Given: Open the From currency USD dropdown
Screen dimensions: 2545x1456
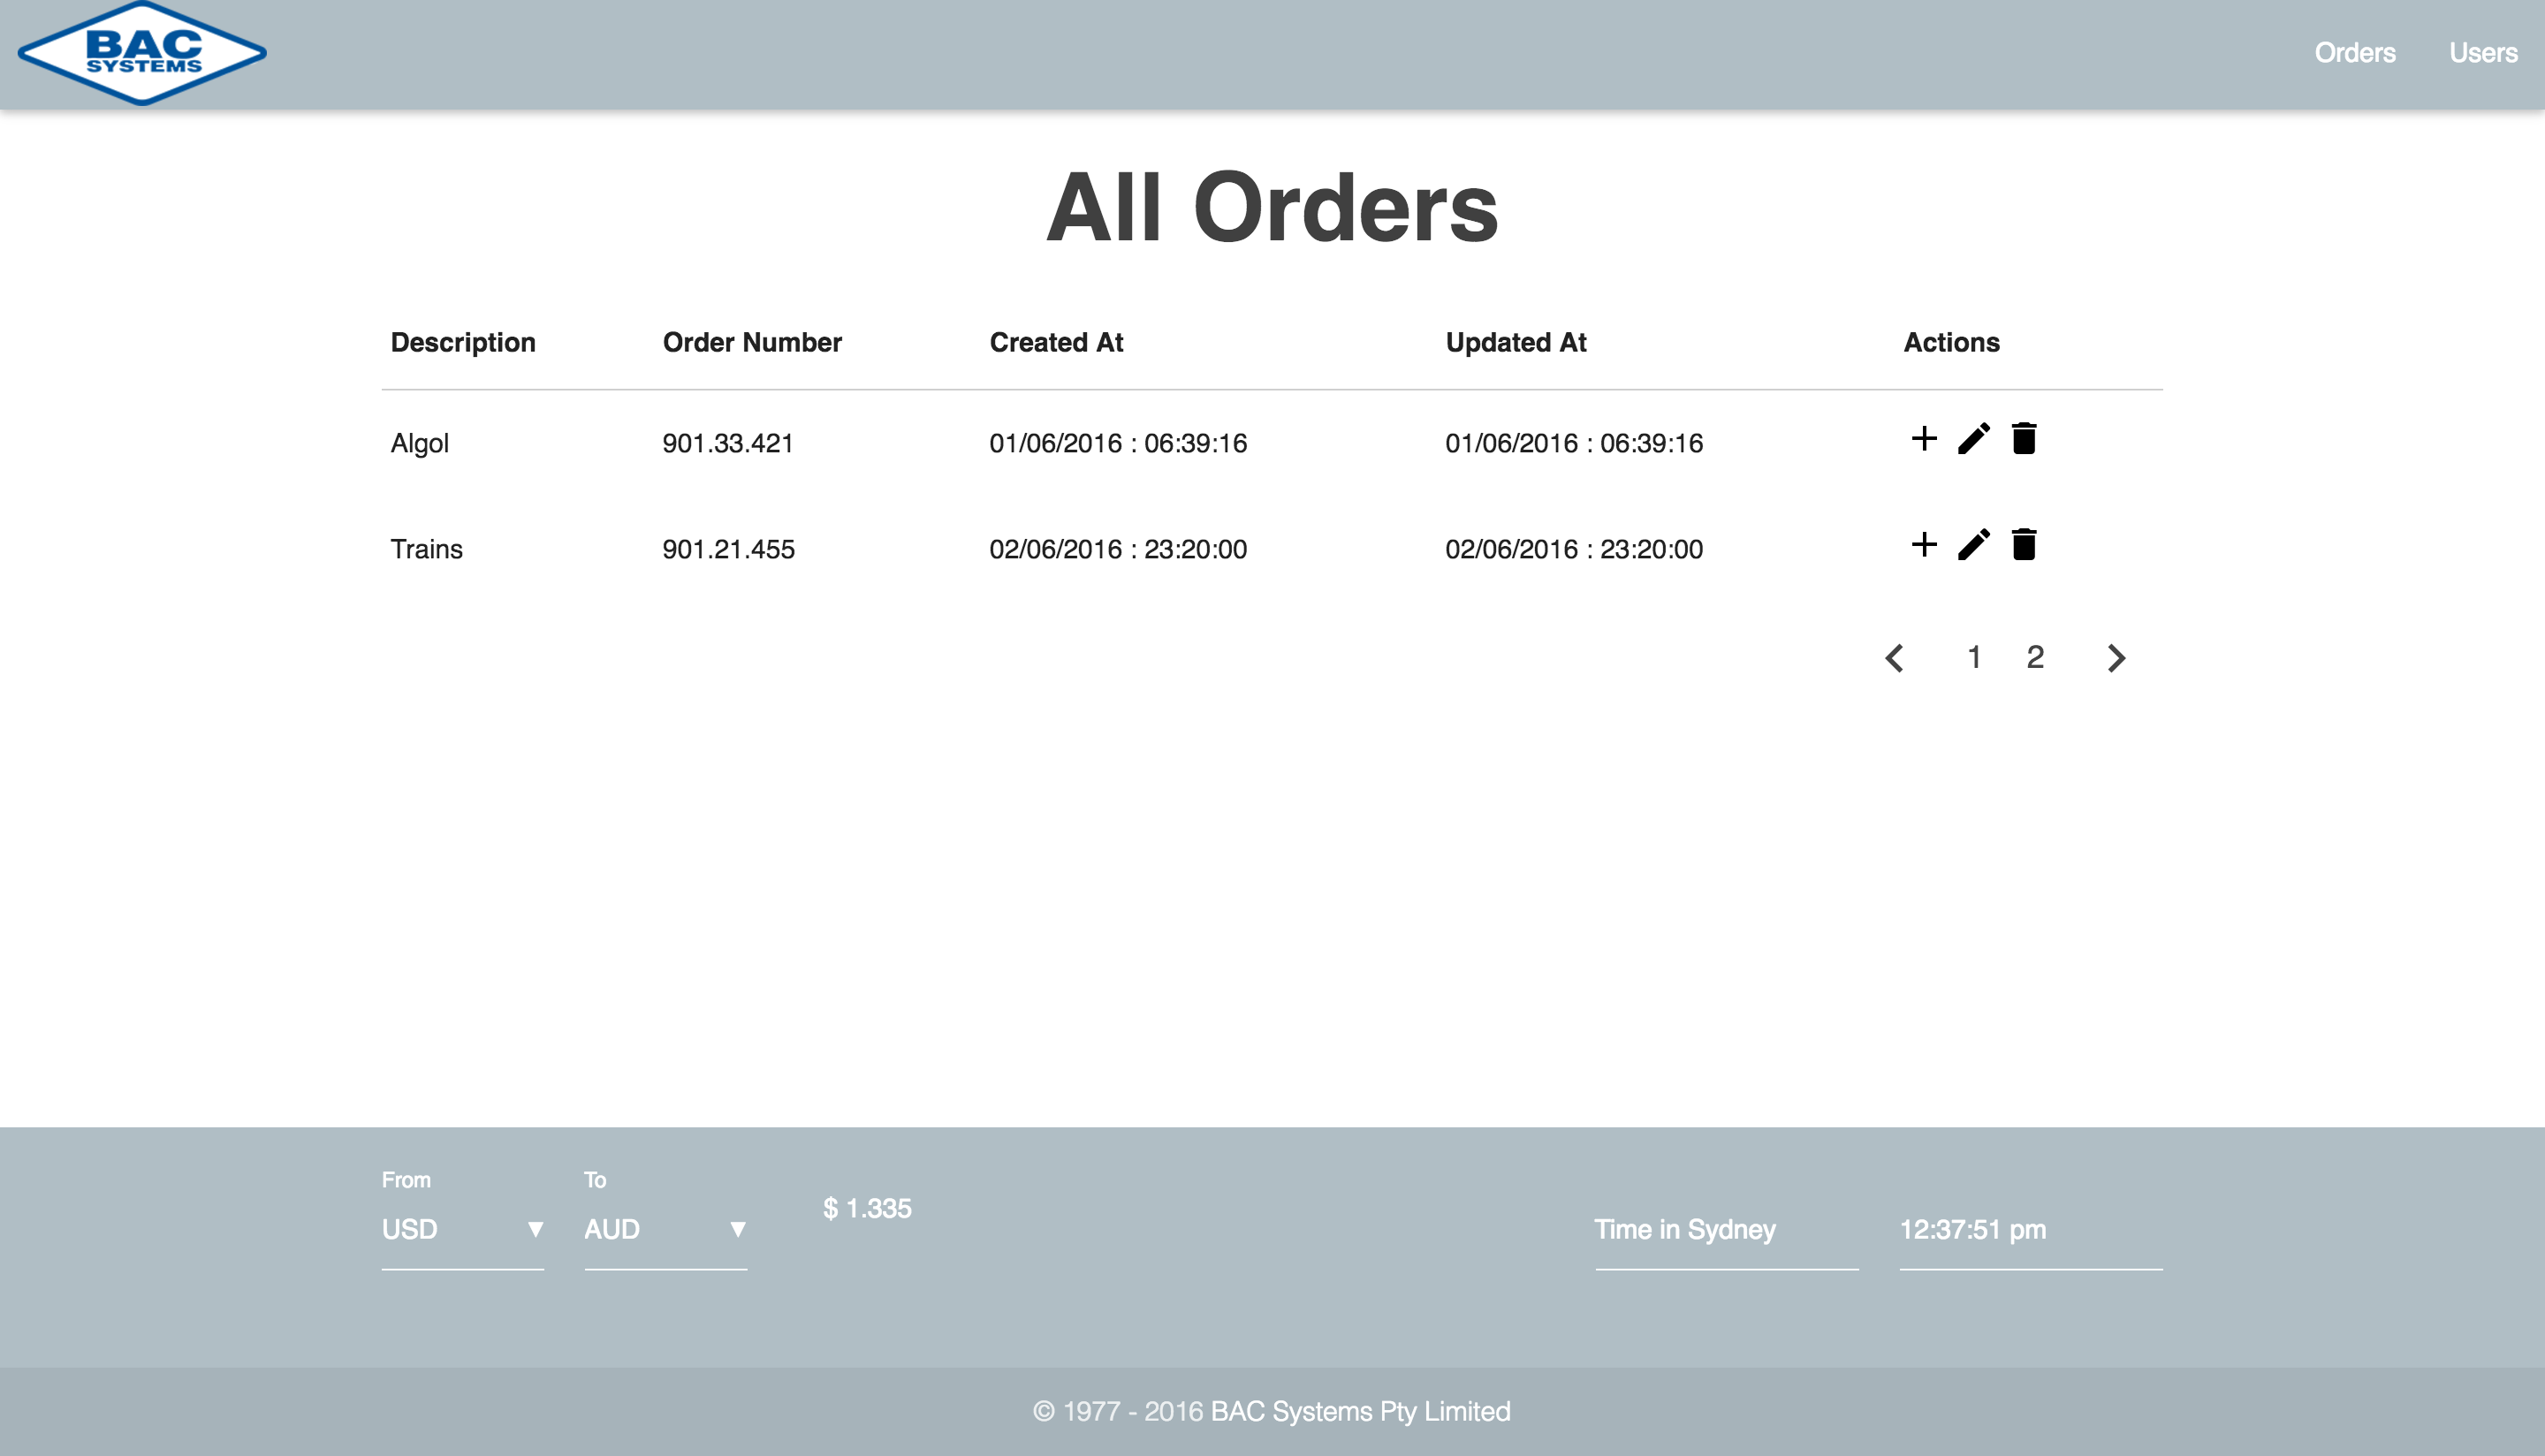Looking at the screenshot, I should [462, 1229].
